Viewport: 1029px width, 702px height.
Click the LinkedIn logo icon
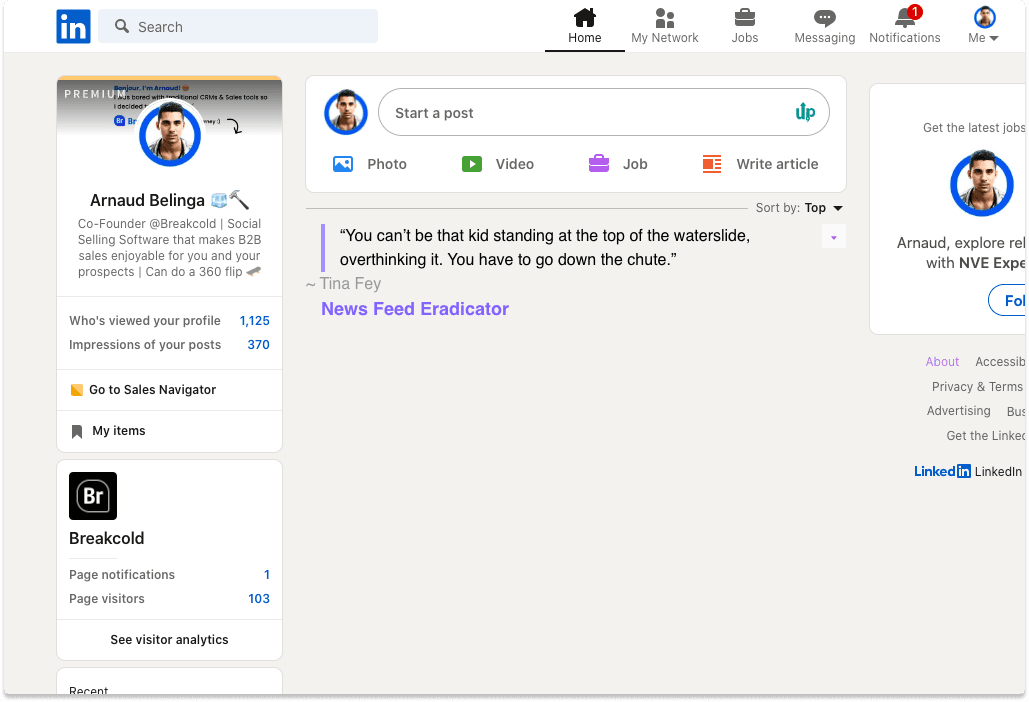coord(74,26)
